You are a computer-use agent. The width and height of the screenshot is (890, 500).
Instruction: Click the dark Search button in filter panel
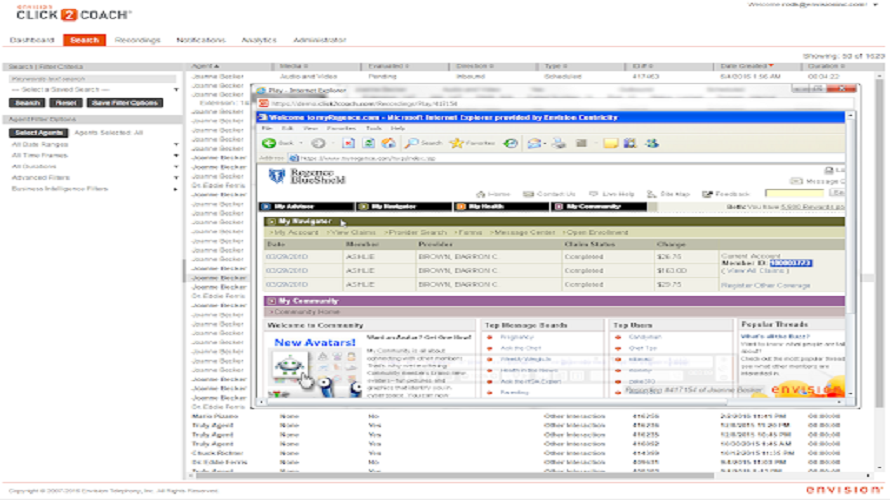point(27,103)
